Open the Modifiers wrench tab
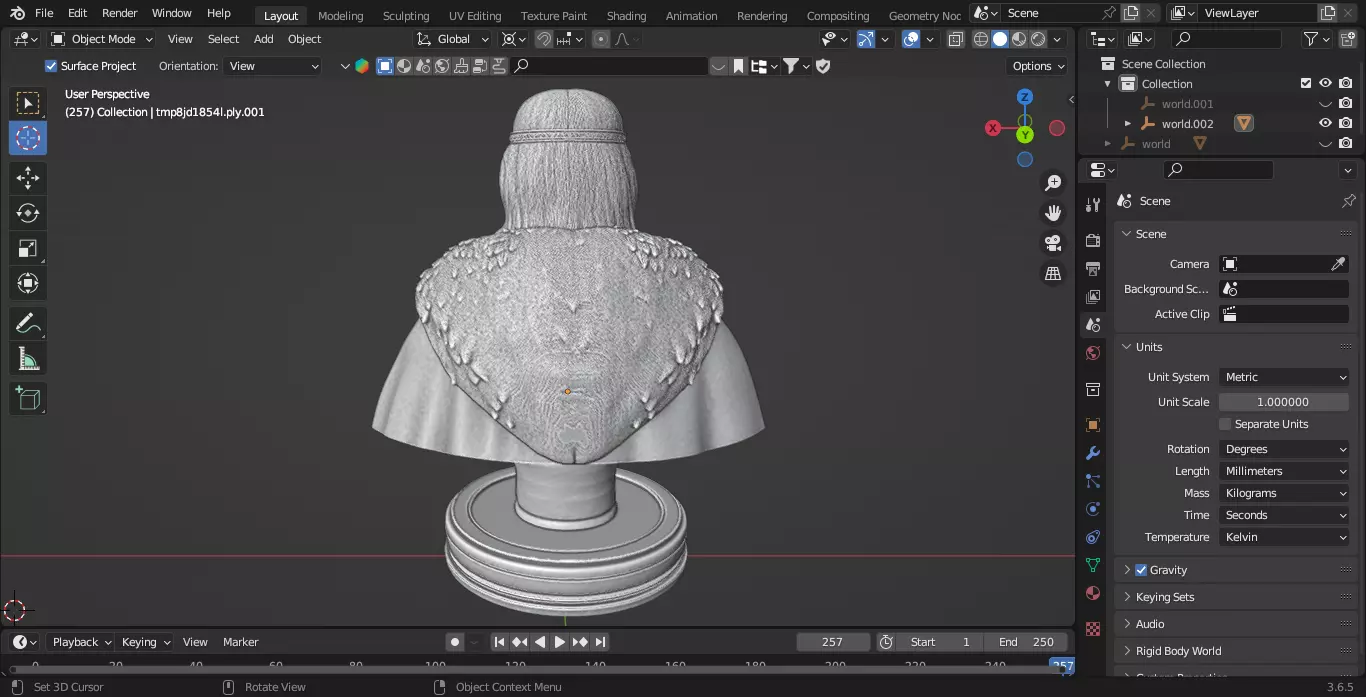This screenshot has width=1366, height=697. 1093,453
